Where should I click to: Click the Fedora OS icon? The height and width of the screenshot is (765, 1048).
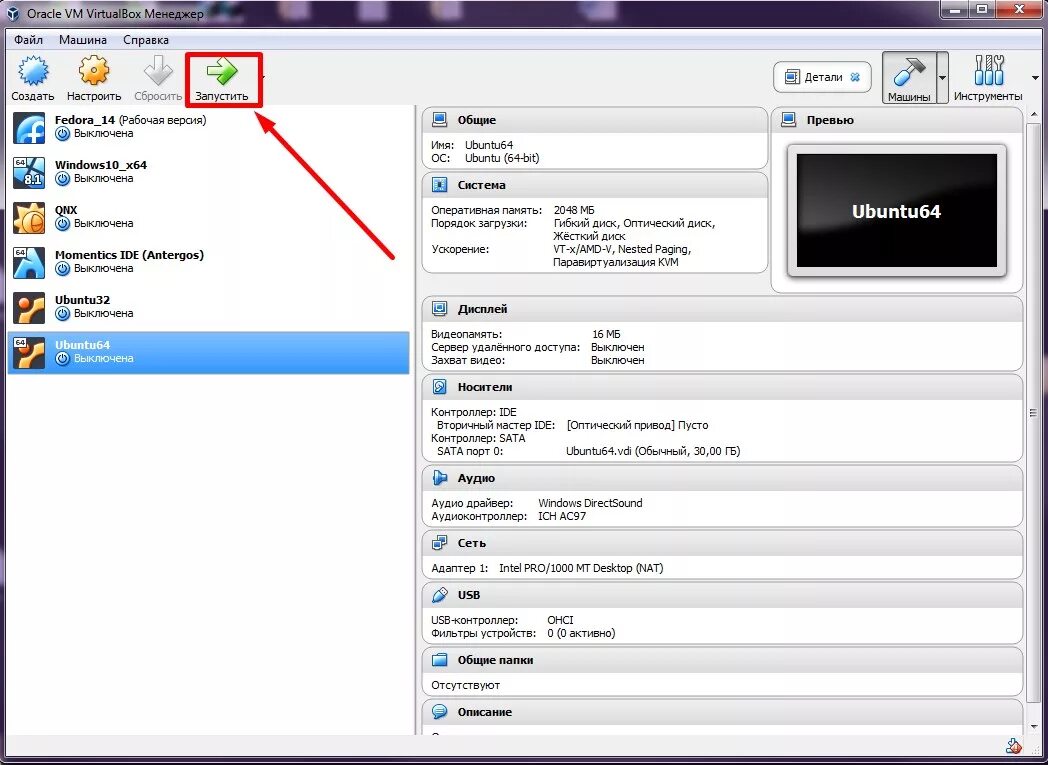29,128
